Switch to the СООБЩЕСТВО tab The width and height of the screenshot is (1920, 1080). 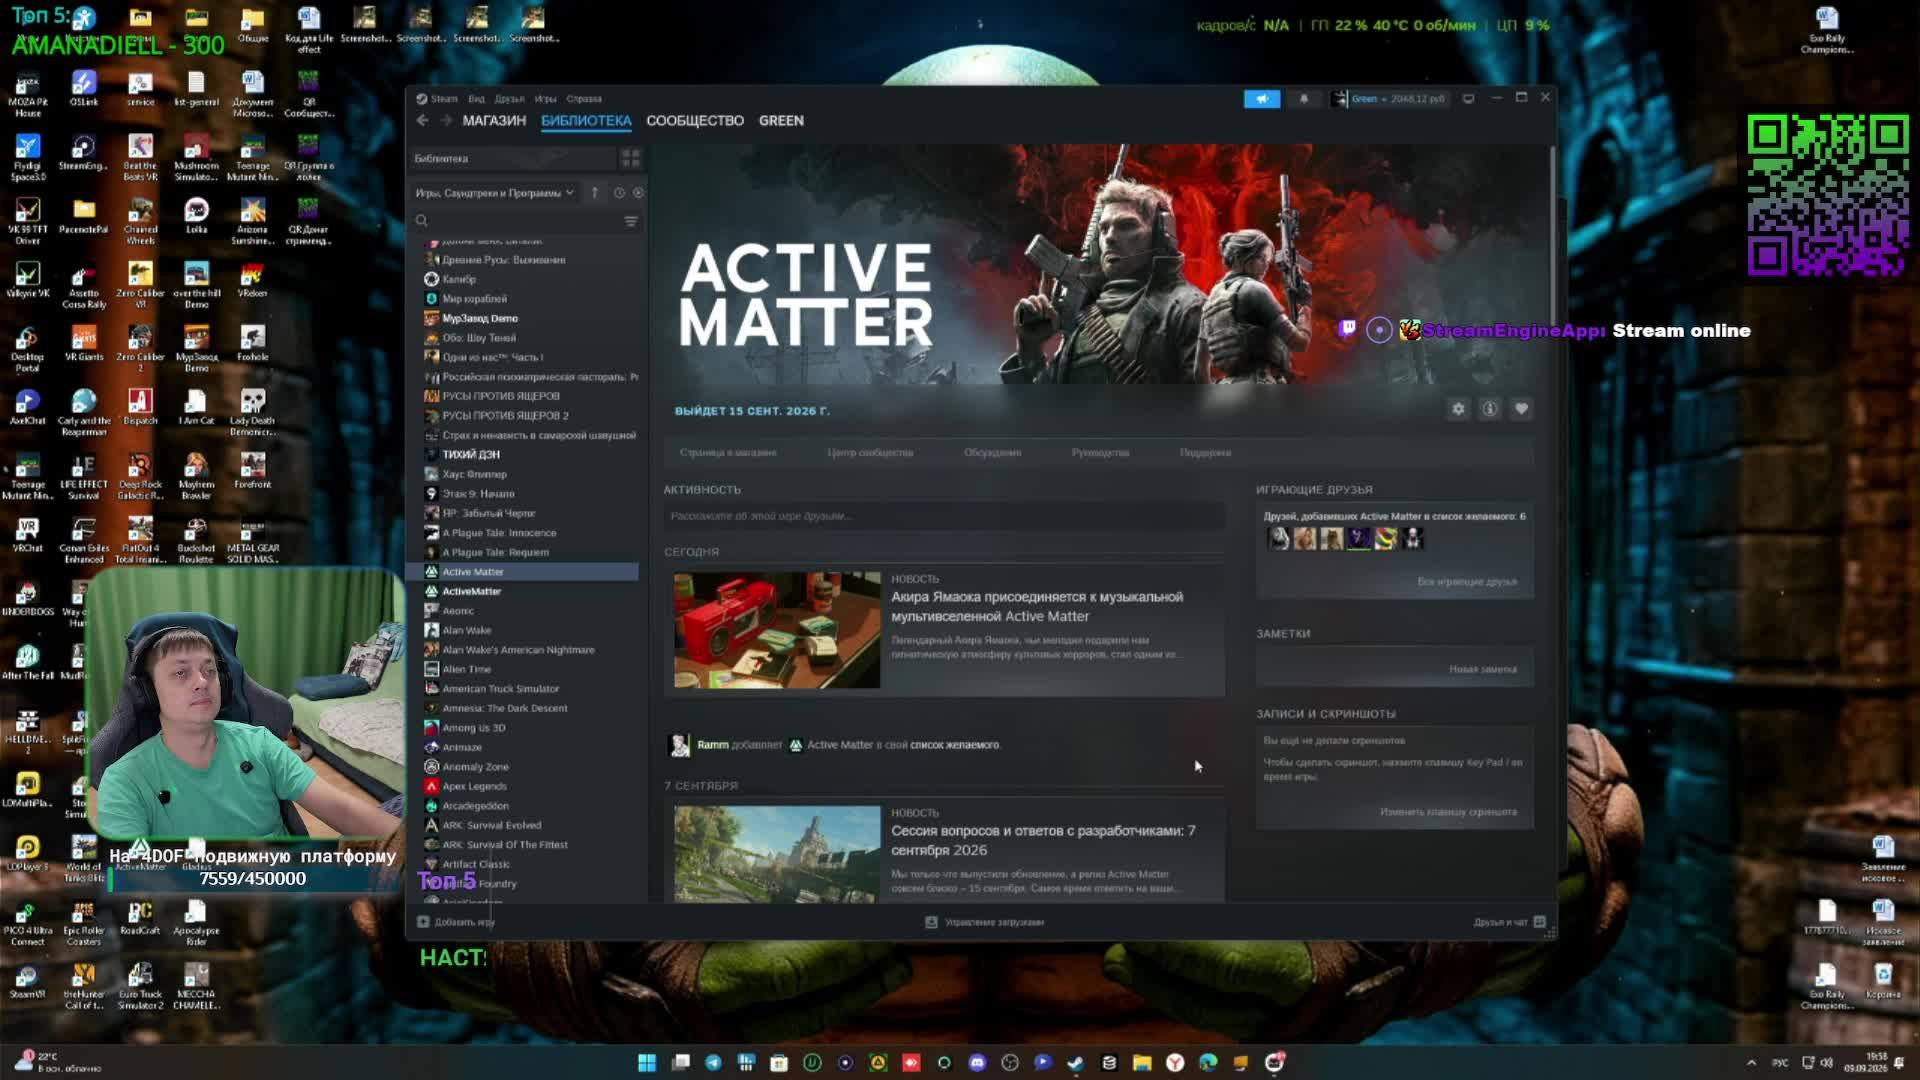pyautogui.click(x=695, y=121)
